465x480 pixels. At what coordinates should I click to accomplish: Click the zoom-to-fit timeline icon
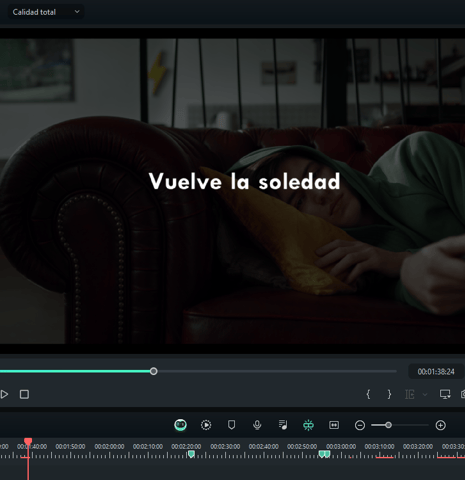coord(334,425)
